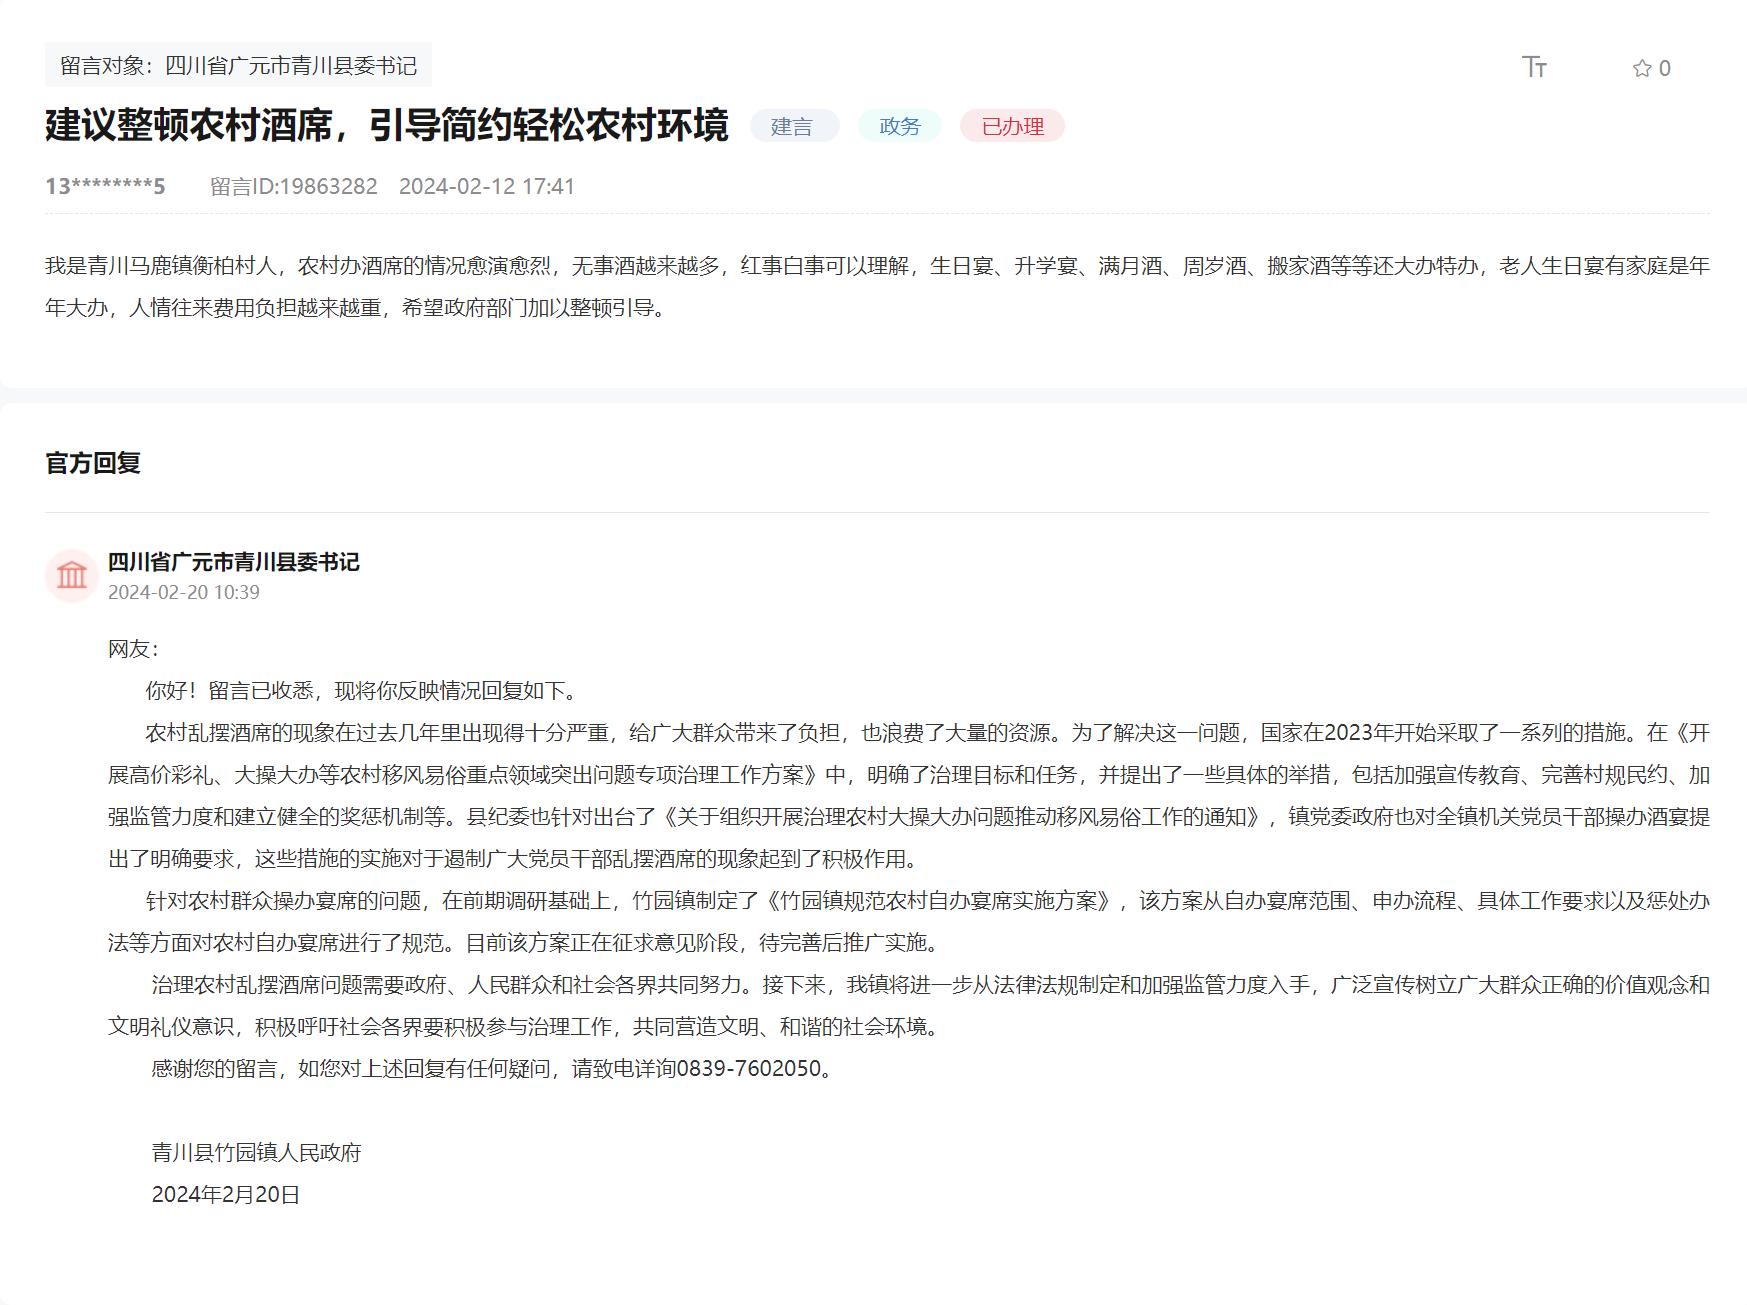Select the 政务 tag

pos(899,126)
